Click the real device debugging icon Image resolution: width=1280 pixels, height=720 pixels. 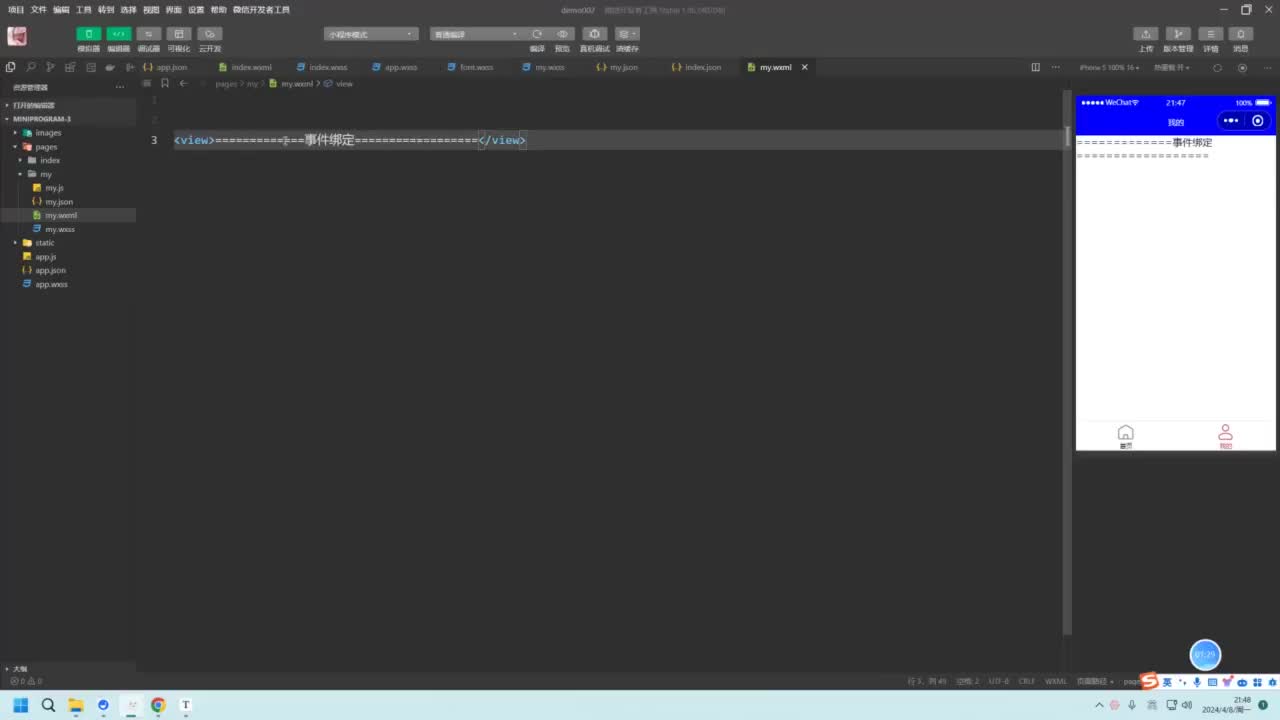594,34
